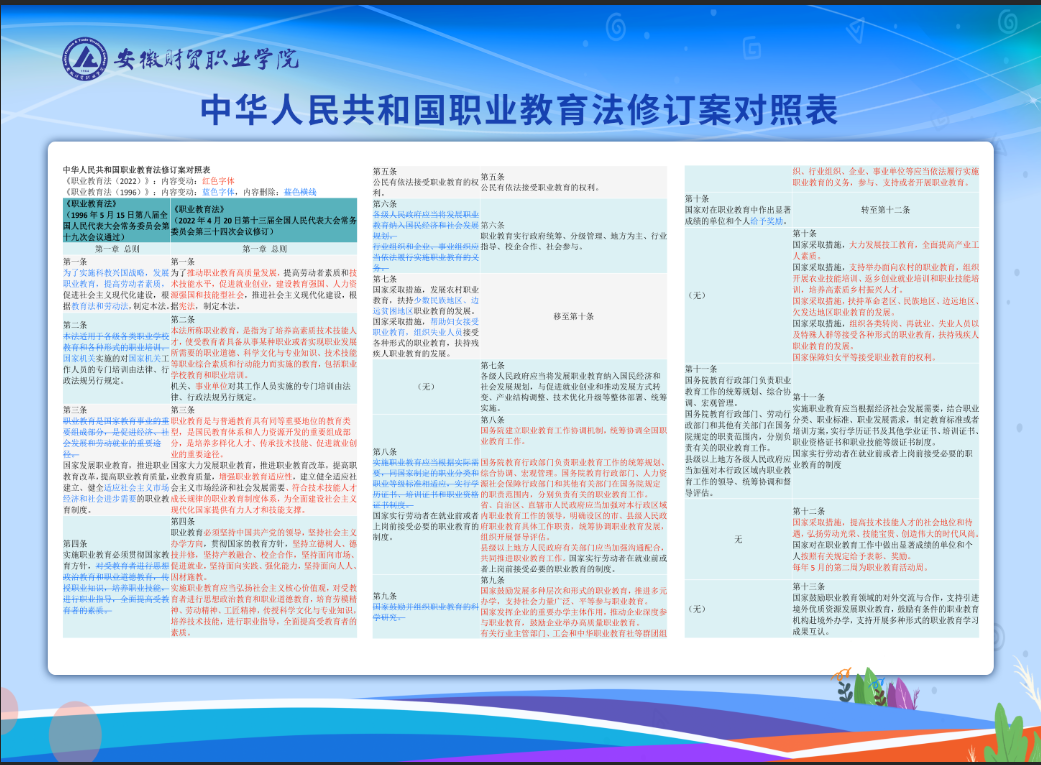Select the 2022 law teal header cell
Screen dimensions: 1041x765
click(x=263, y=221)
